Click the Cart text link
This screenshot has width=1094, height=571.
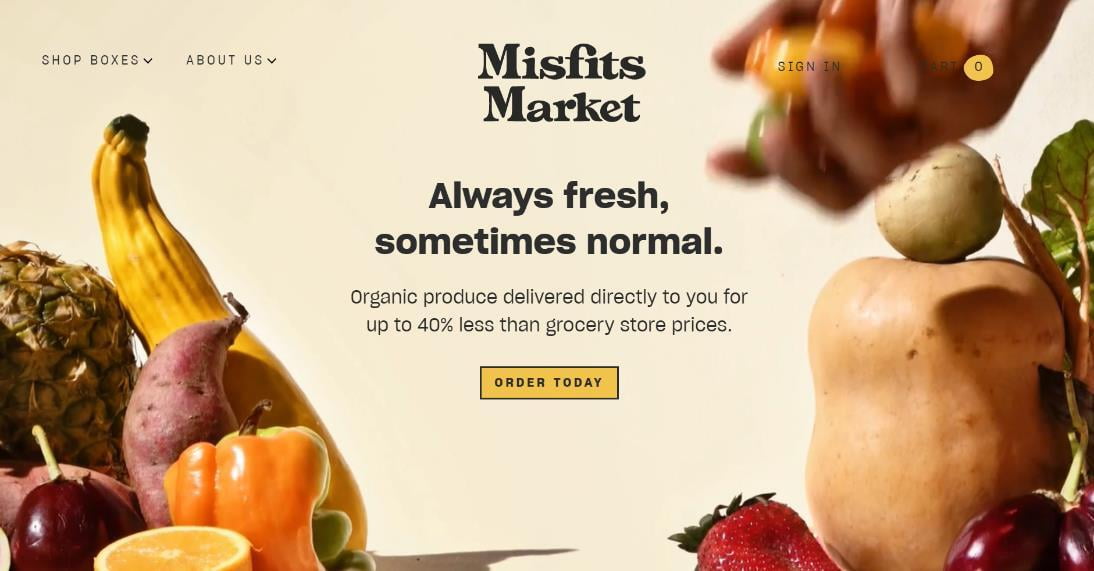tap(940, 66)
